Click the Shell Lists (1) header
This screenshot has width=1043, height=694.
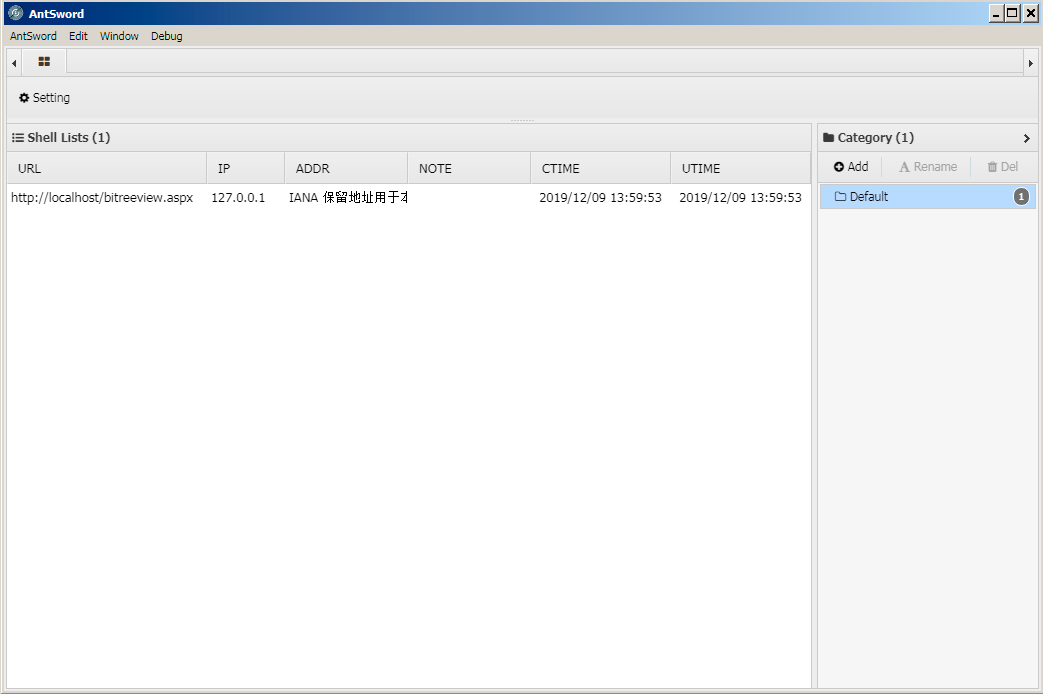61,138
